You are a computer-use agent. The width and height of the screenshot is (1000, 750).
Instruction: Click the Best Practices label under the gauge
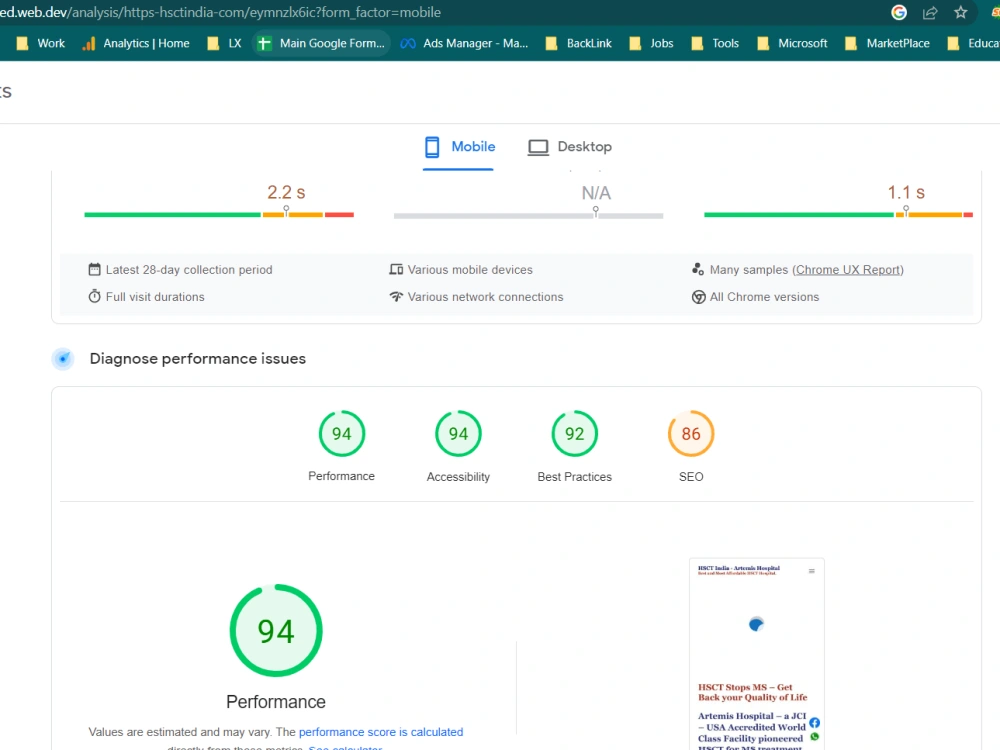(x=575, y=476)
